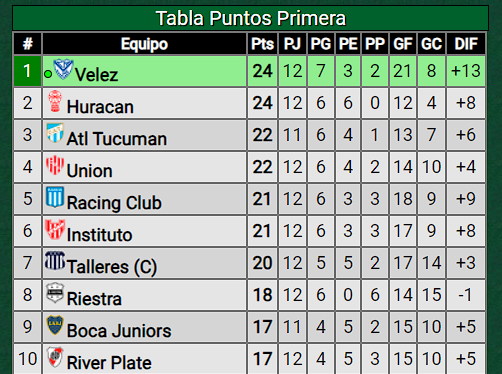Image resolution: width=502 pixels, height=374 pixels.
Task: Click the Tabla Puntos Primera title bar
Action: [251, 18]
